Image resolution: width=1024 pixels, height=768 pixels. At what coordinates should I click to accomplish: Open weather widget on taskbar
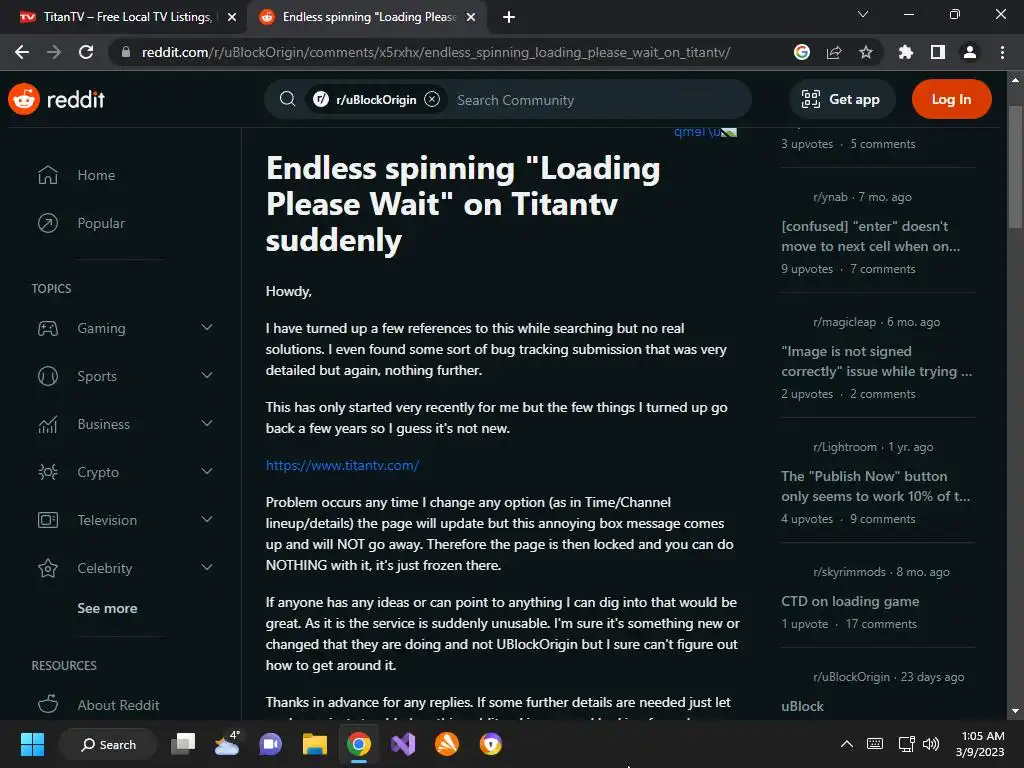click(x=227, y=744)
